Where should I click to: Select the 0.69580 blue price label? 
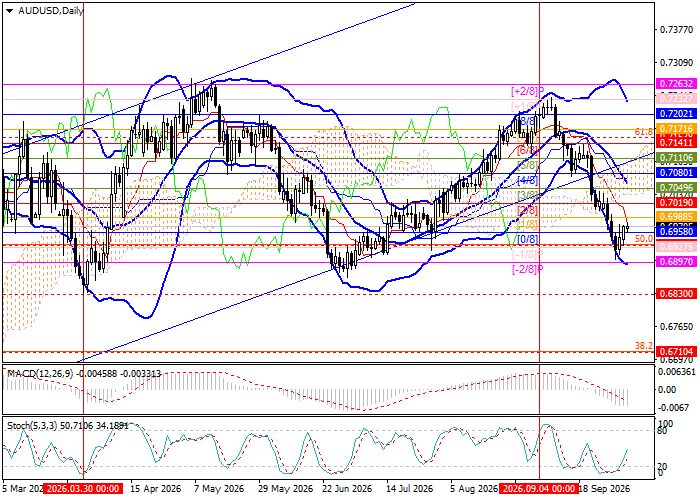pyautogui.click(x=677, y=232)
